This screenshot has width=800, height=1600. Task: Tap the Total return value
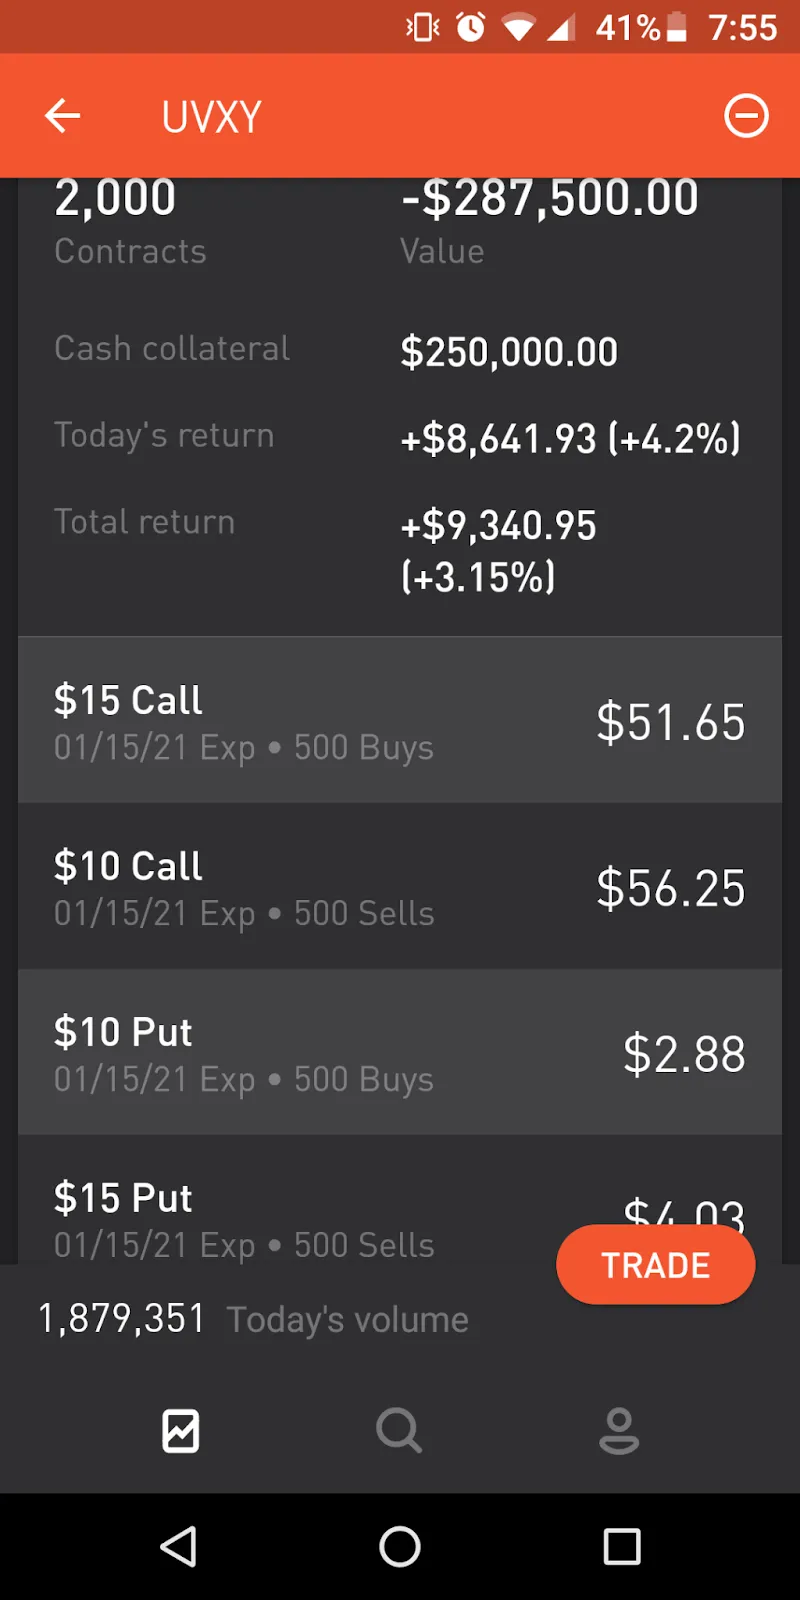[x=498, y=550]
